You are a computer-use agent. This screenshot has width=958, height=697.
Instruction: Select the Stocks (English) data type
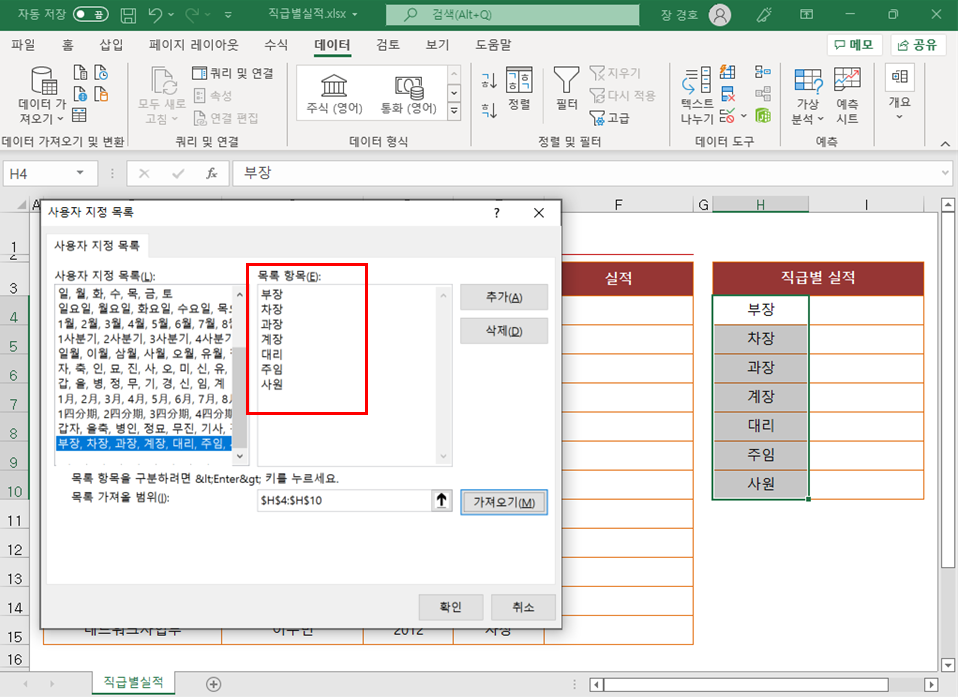(x=334, y=94)
